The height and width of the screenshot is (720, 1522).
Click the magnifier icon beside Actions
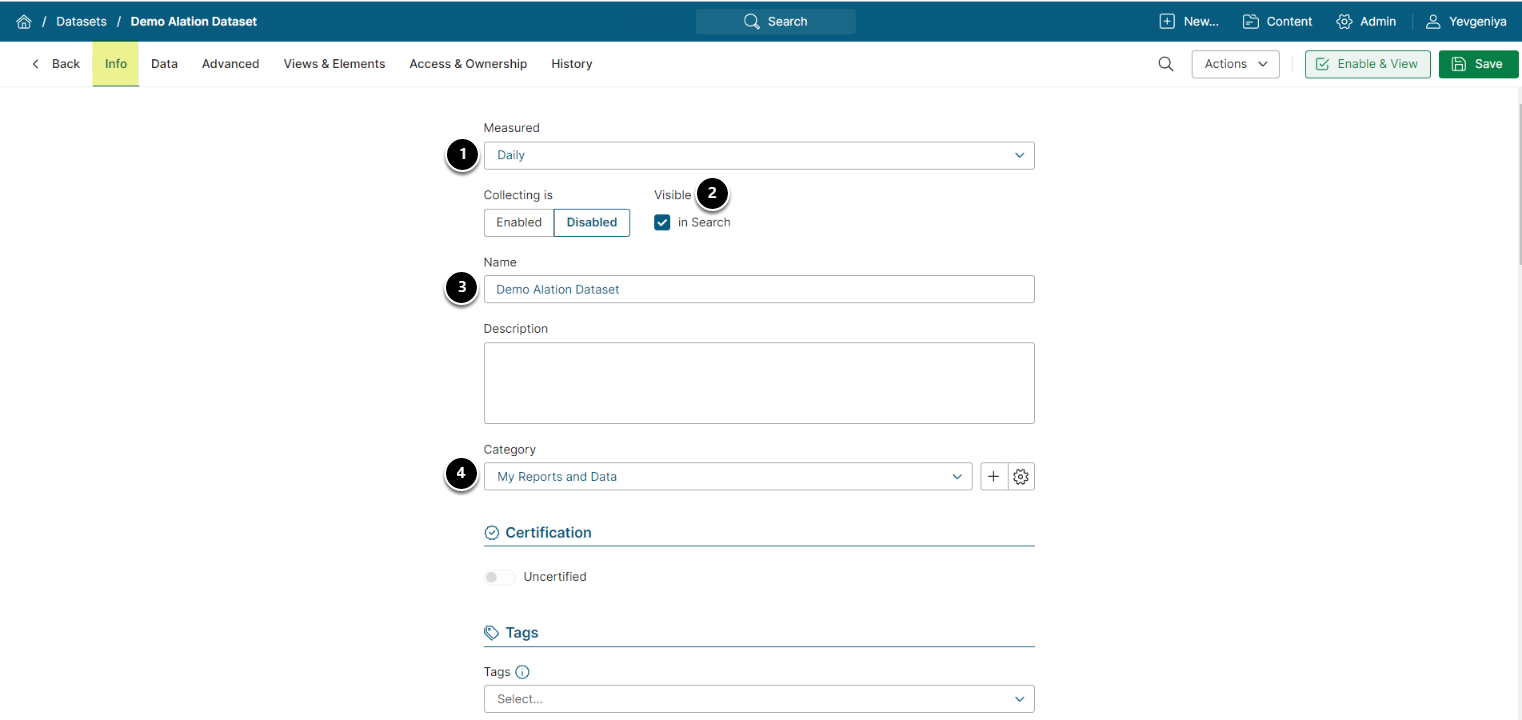tap(1165, 64)
